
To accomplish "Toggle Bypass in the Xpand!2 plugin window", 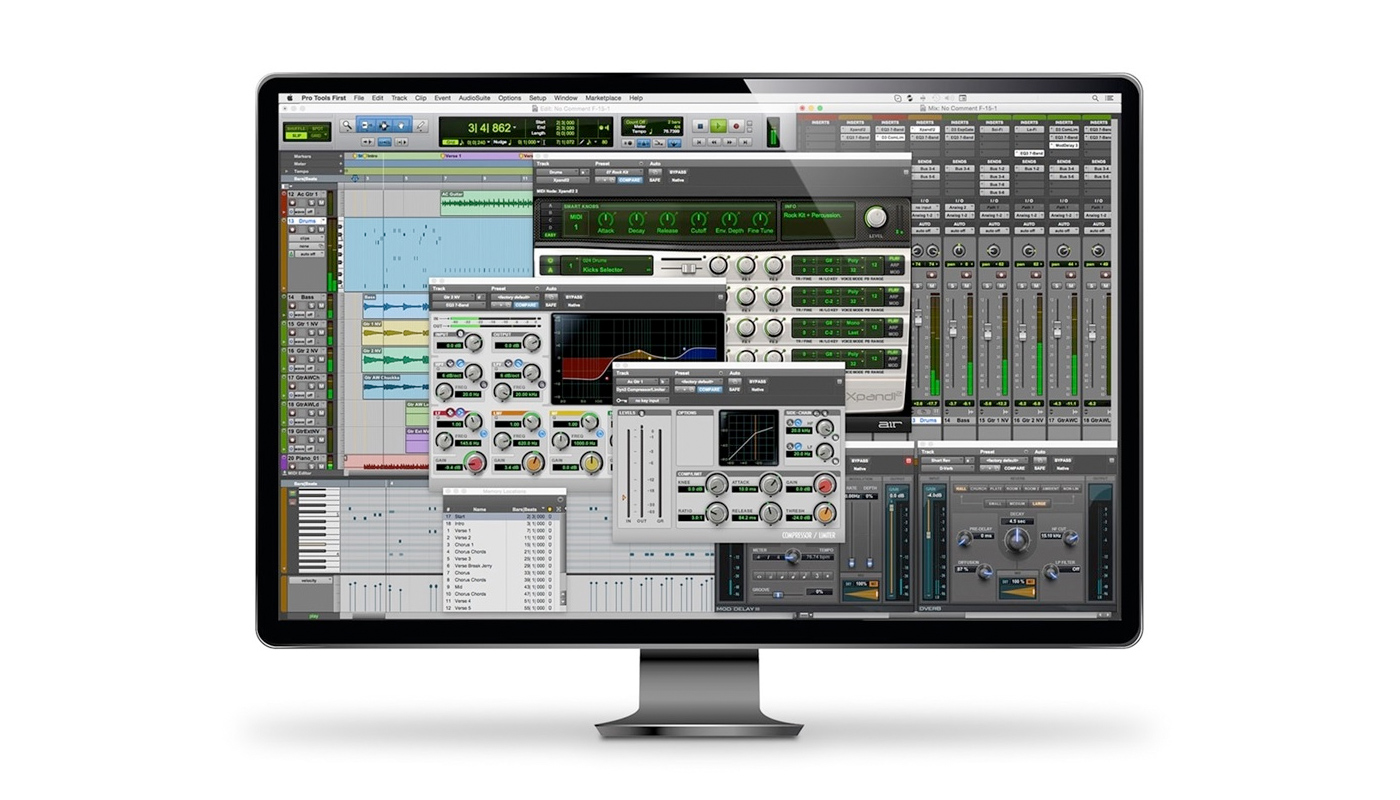I will (x=677, y=172).
